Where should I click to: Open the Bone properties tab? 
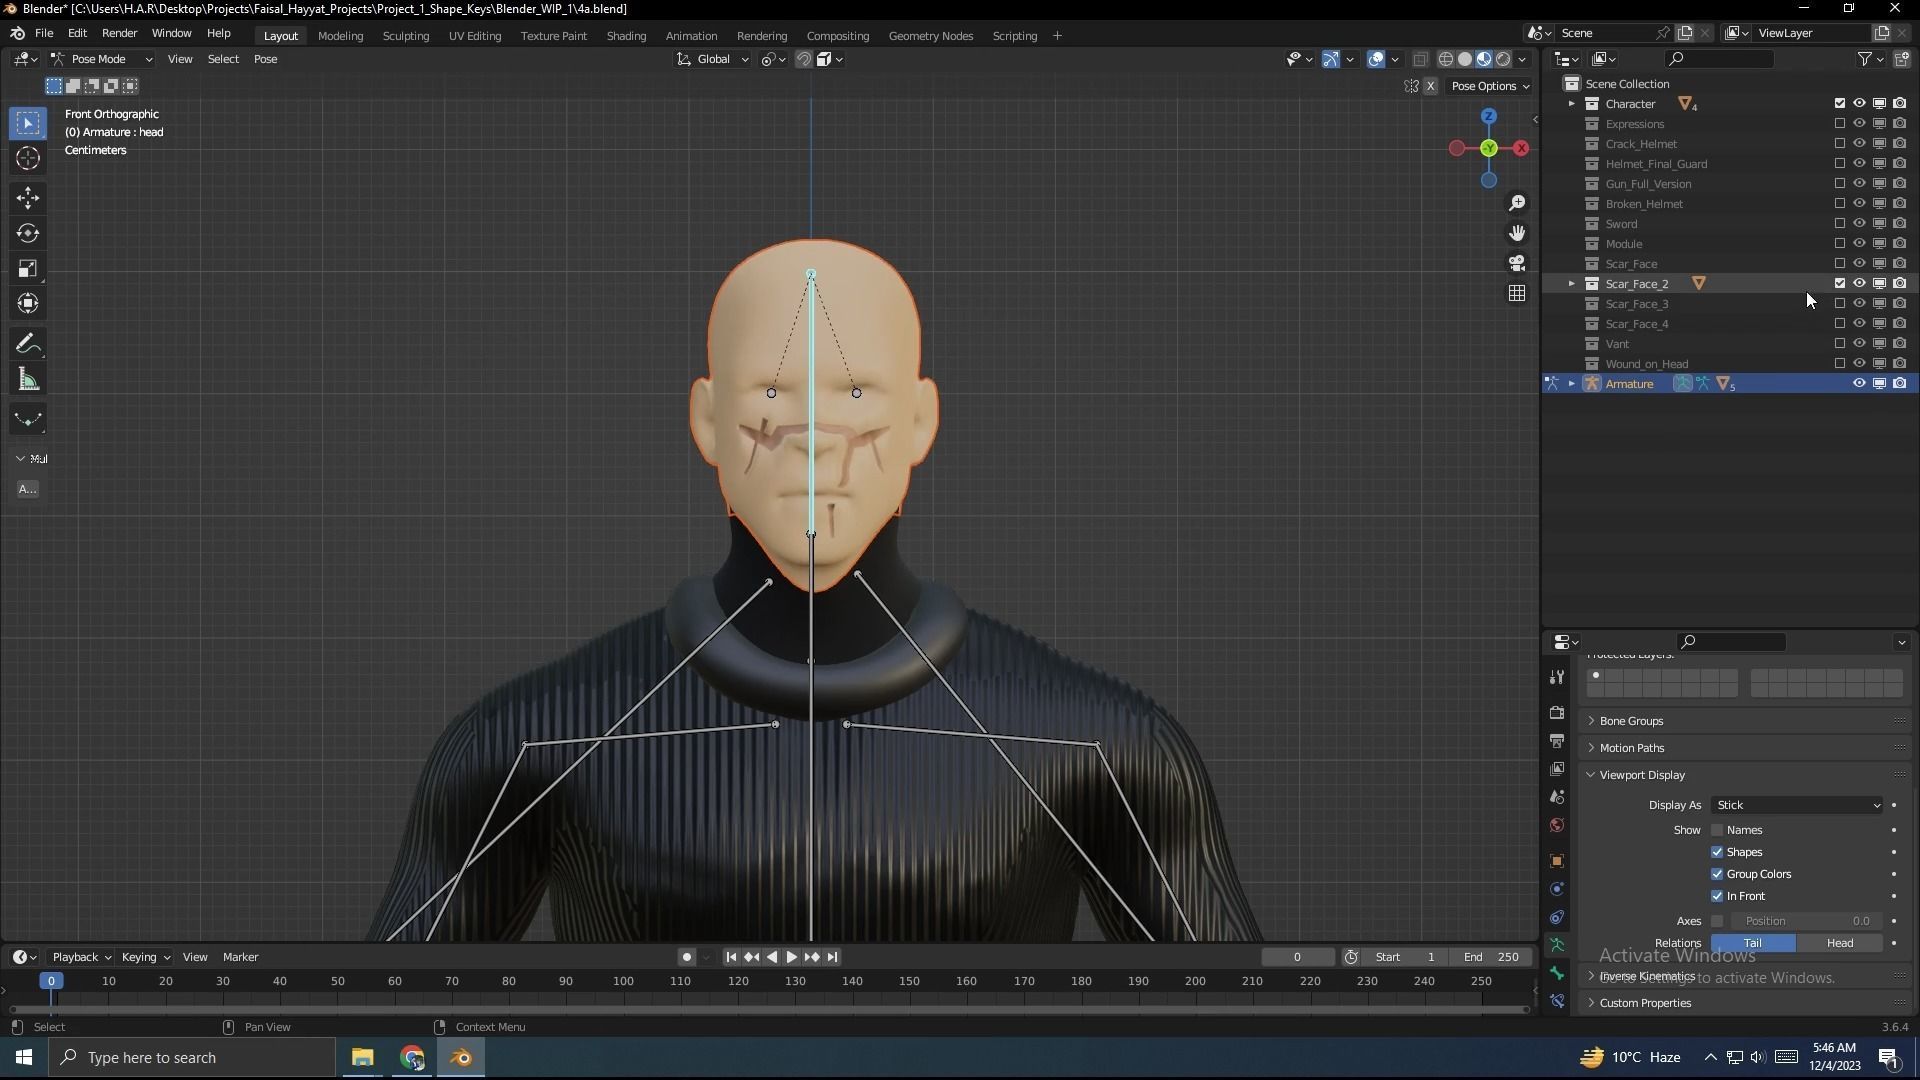[1557, 973]
